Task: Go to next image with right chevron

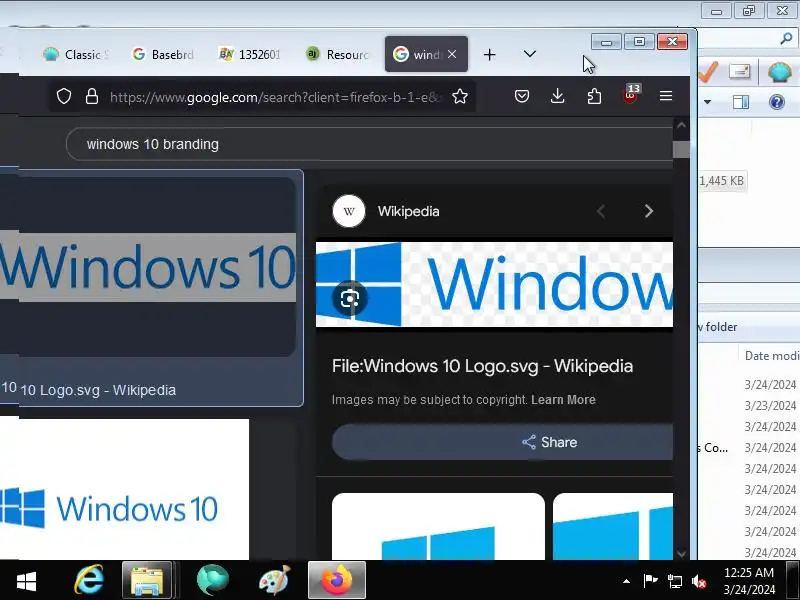Action: click(648, 211)
